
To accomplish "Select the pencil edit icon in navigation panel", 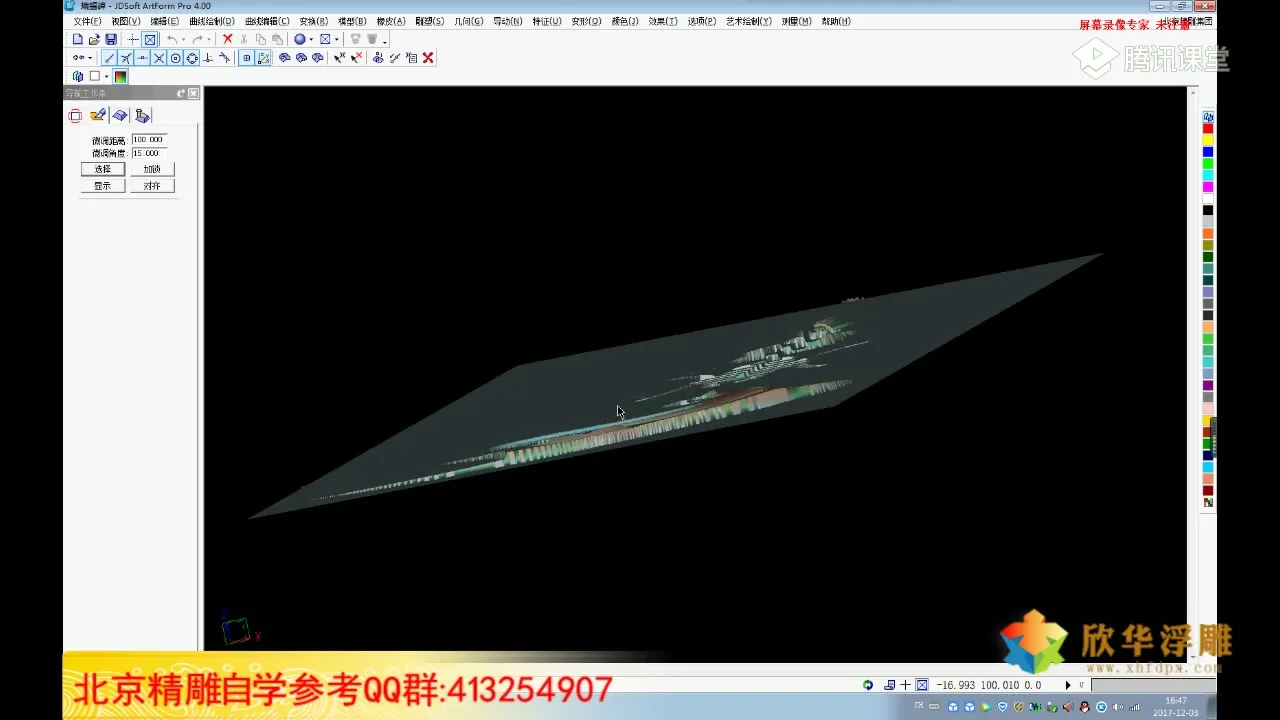I will pyautogui.click(x=98, y=116).
